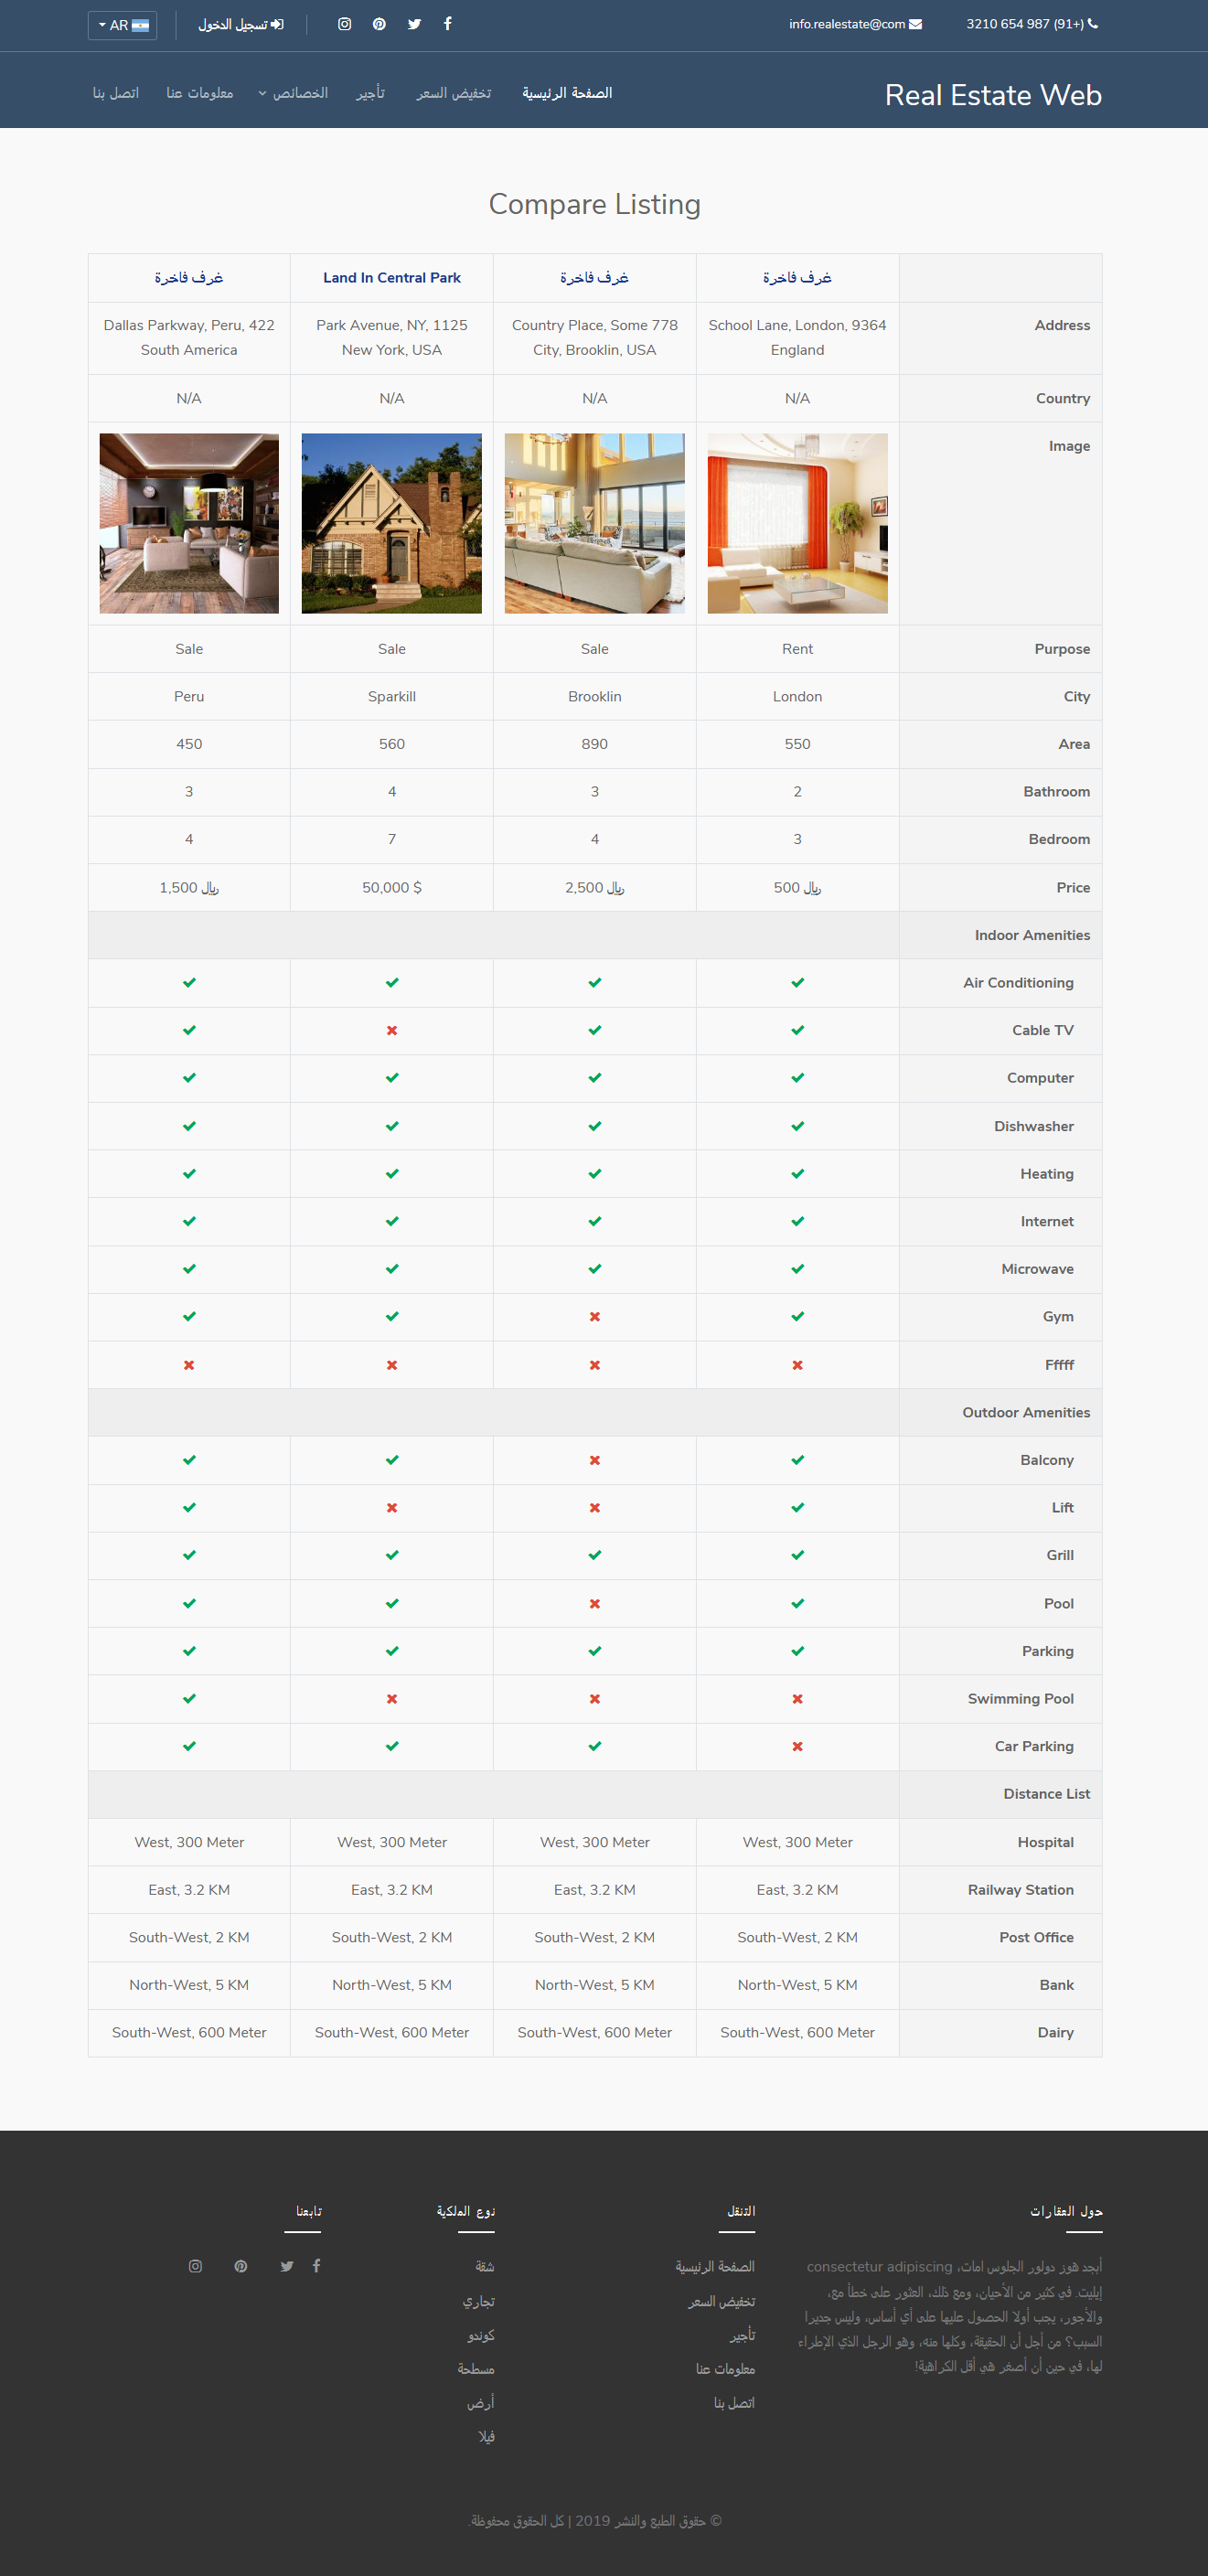Open the Twitter icon in the top header
The image size is (1208, 2576).
(x=414, y=24)
